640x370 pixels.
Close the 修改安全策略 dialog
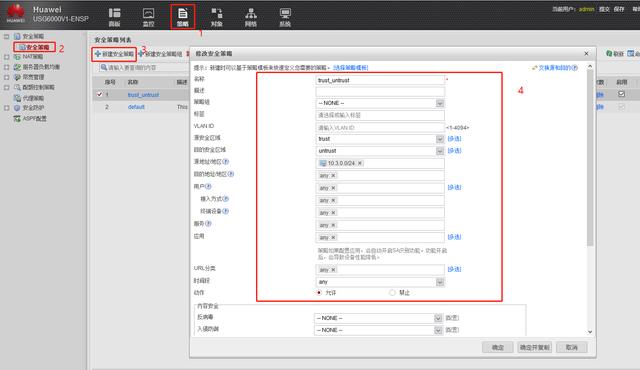click(586, 53)
